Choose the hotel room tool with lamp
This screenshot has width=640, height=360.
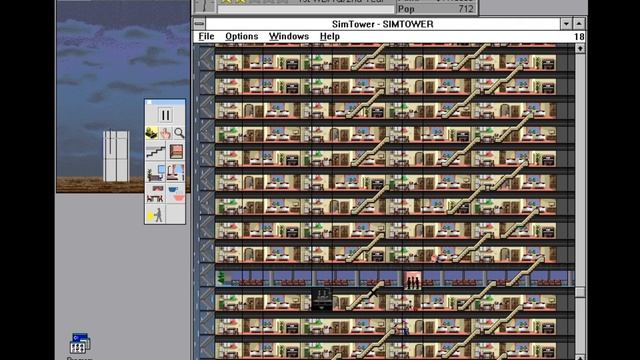[x=176, y=172]
